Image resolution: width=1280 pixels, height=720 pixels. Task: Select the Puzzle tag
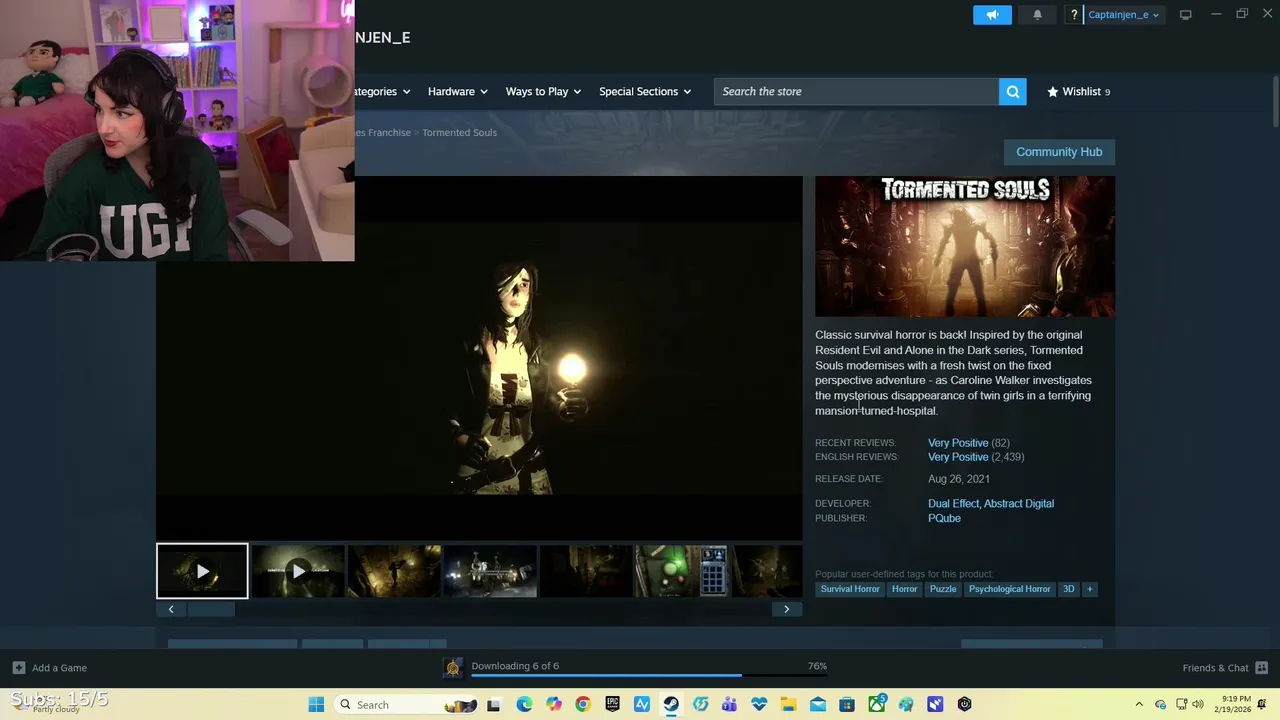click(943, 589)
